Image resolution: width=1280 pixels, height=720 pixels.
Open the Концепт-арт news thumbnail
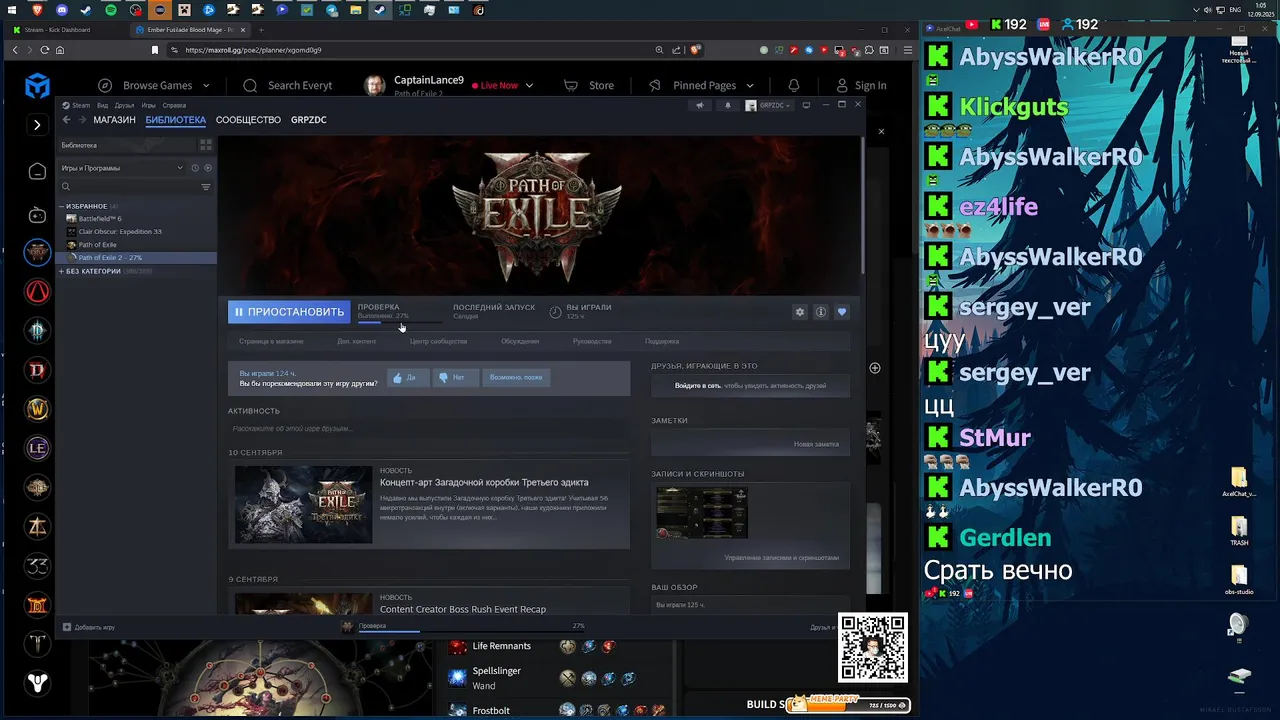pos(303,504)
